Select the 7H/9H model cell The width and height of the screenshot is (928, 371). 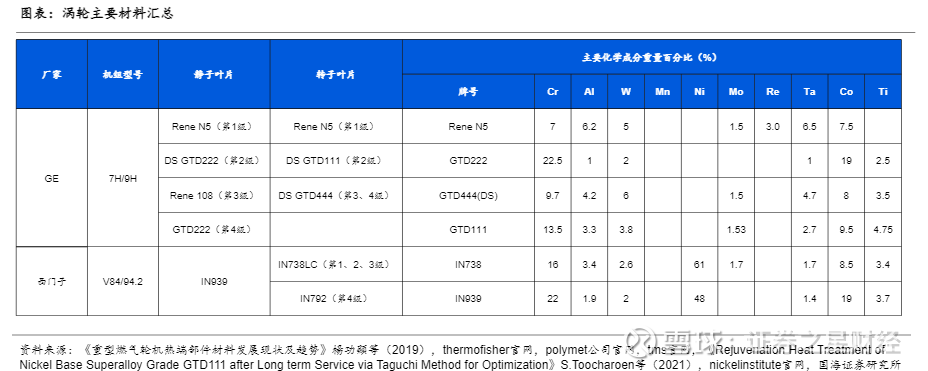pyautogui.click(x=123, y=178)
